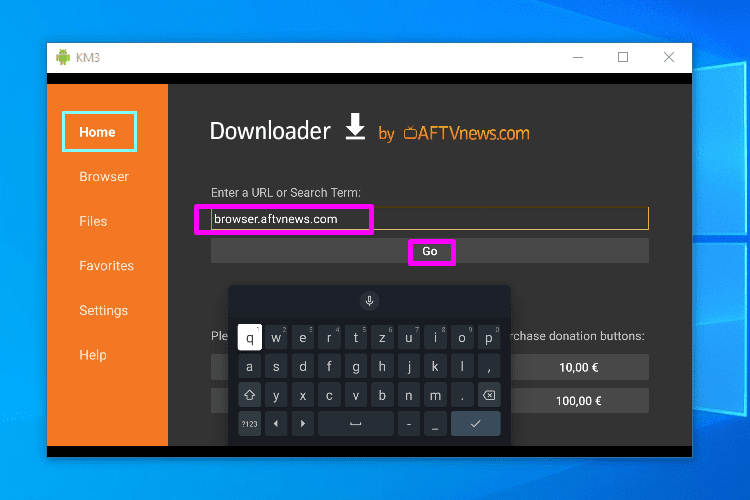Minimize the KM3 window
Screen dimensions: 750x500
point(578,57)
